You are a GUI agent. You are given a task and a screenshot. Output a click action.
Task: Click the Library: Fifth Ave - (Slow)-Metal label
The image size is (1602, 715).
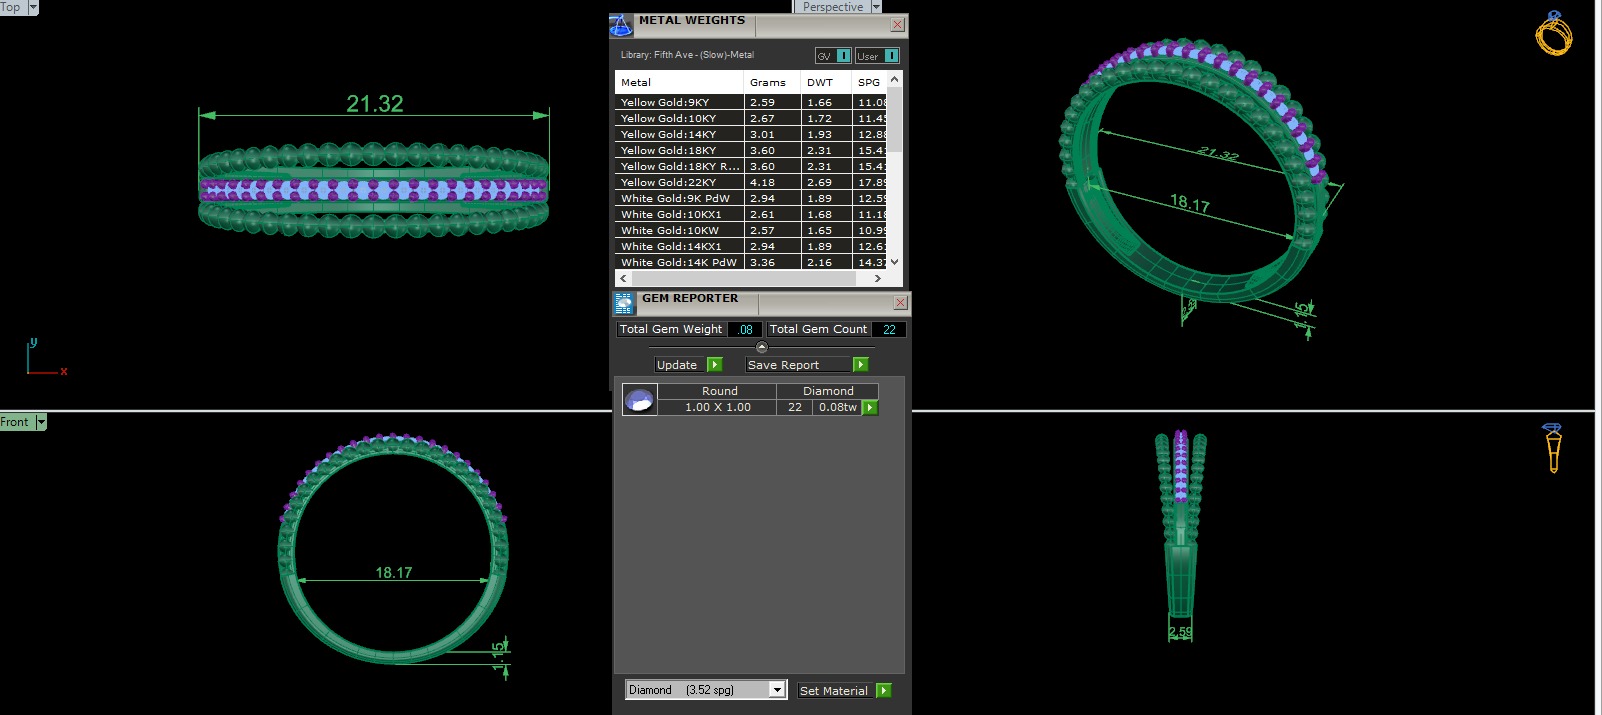[687, 55]
